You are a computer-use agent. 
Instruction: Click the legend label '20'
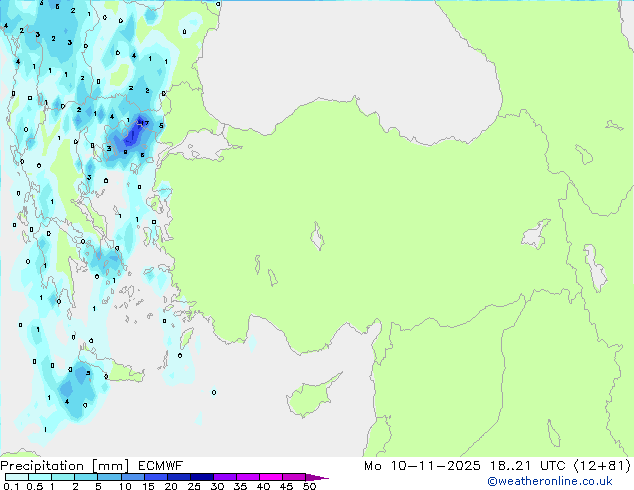pyautogui.click(x=171, y=486)
